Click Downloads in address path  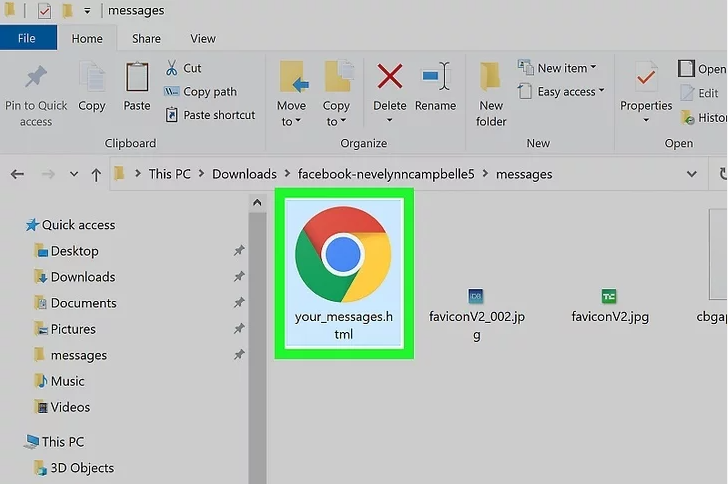pos(244,174)
